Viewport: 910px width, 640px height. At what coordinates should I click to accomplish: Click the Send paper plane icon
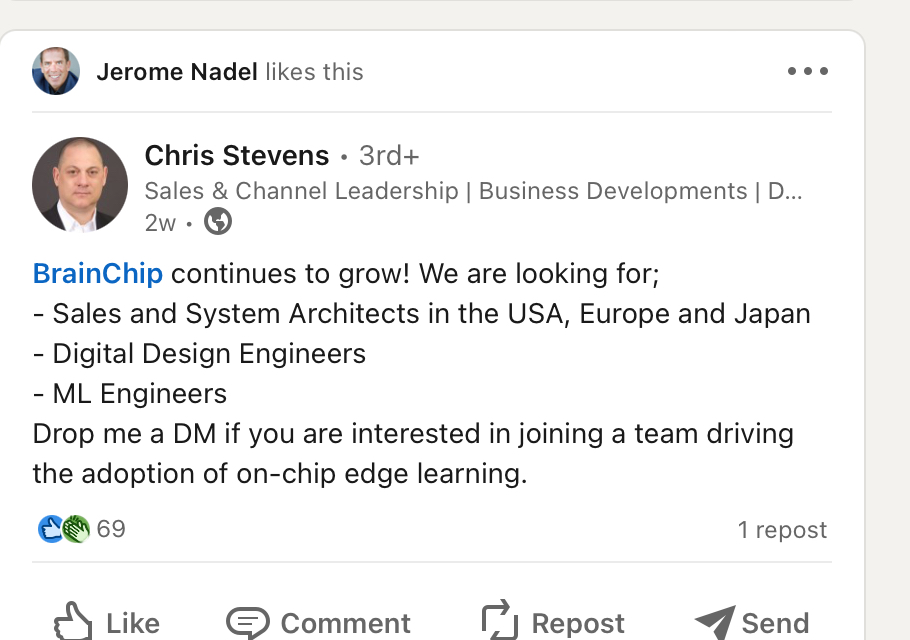[x=715, y=622]
